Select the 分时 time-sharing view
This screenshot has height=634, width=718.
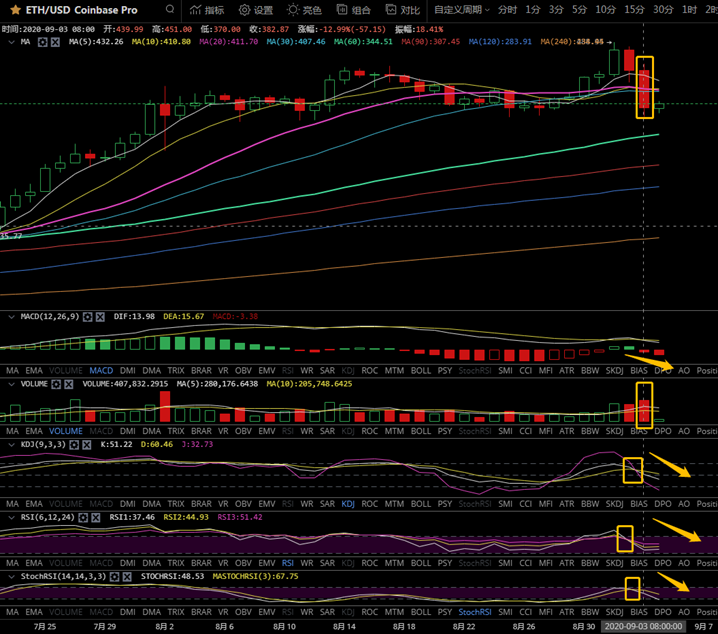tap(508, 10)
